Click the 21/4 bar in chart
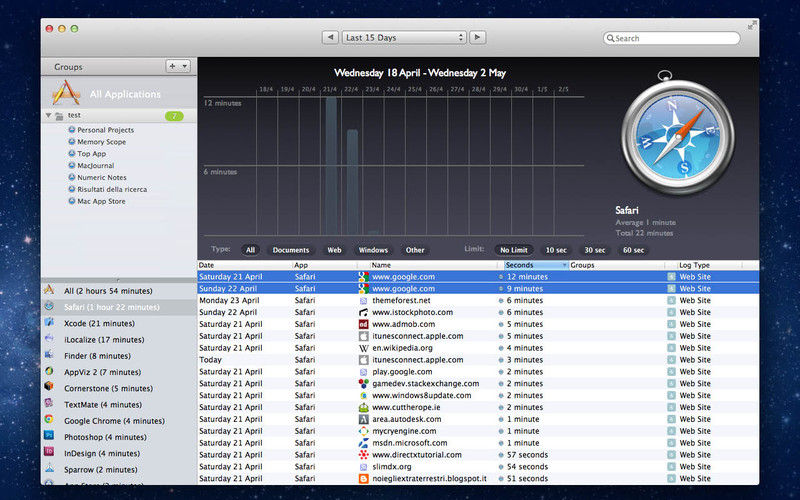This screenshot has height=500, width=800. coord(331,166)
